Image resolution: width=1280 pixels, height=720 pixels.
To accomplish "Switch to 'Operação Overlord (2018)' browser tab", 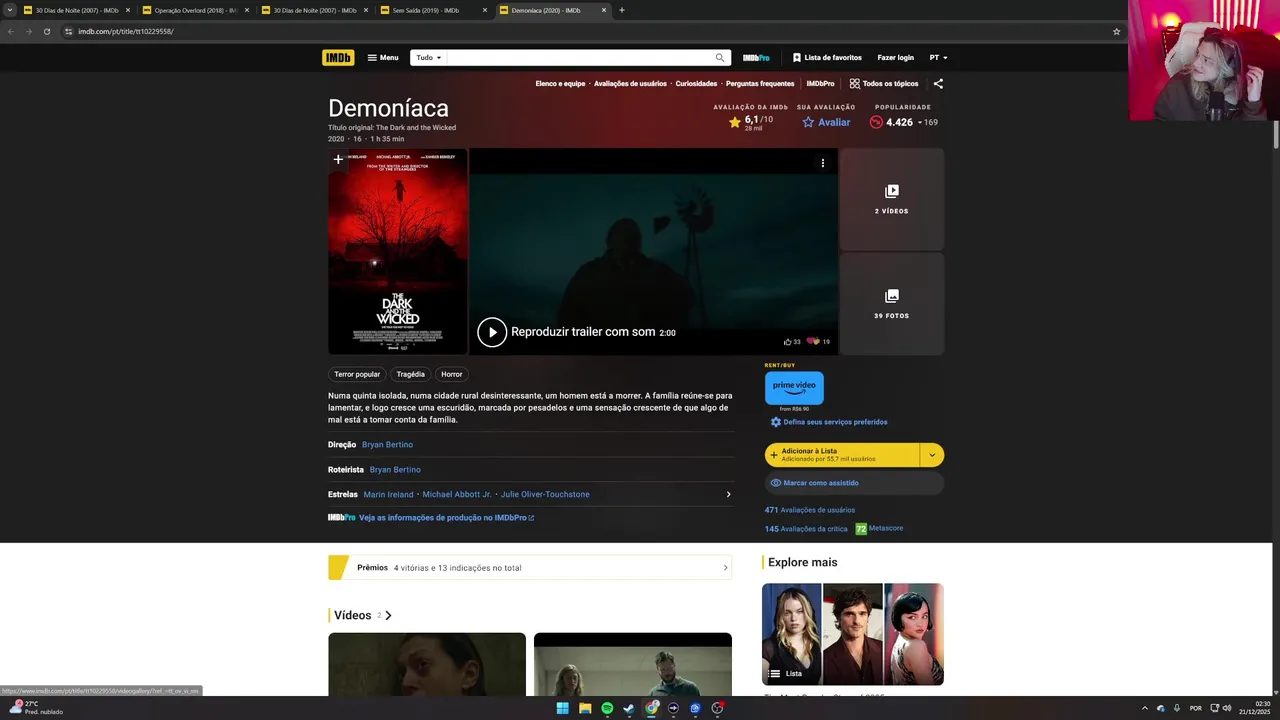I will [195, 10].
